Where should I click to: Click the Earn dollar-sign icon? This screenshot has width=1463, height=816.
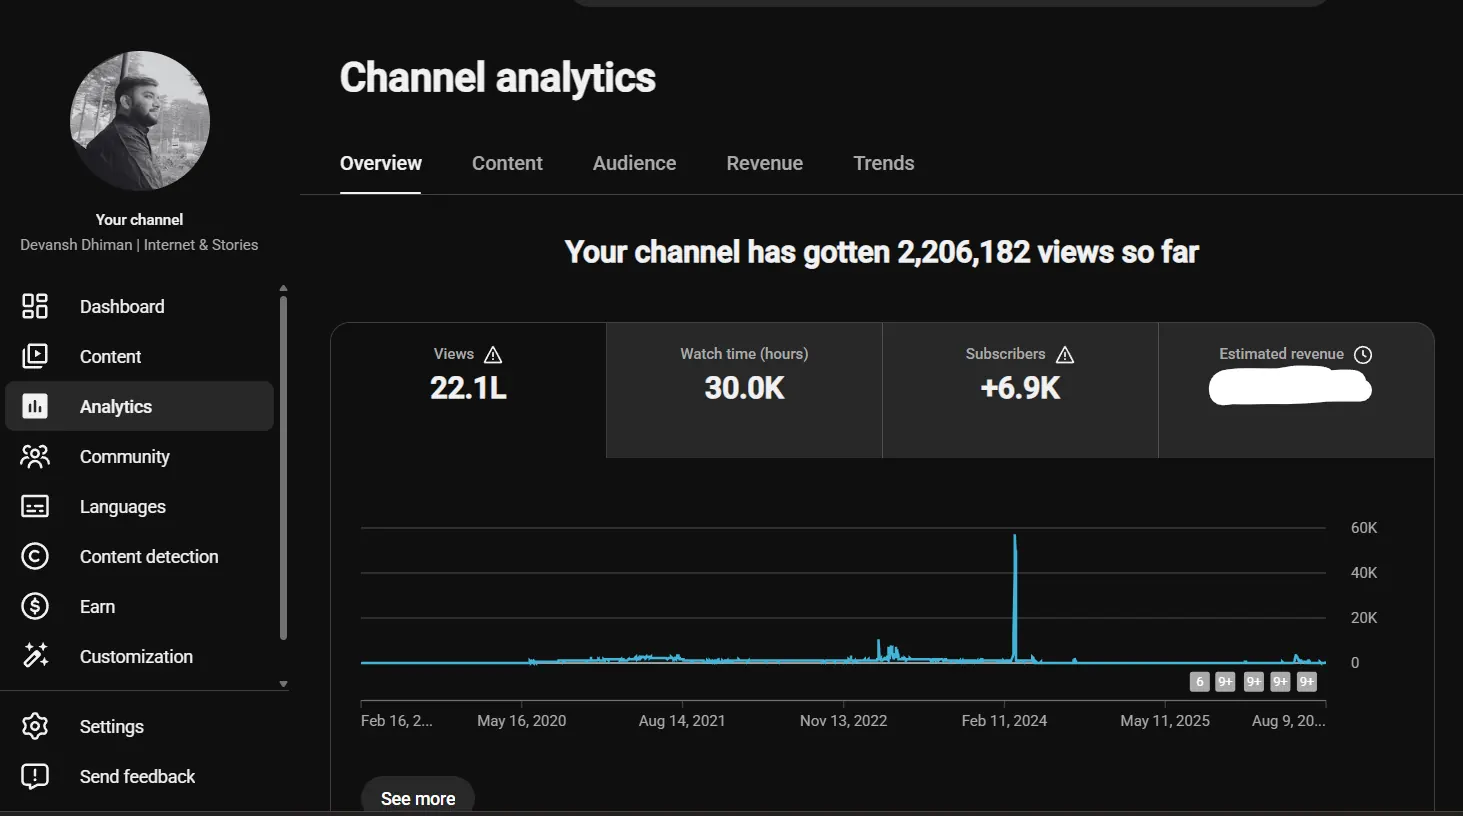35,606
